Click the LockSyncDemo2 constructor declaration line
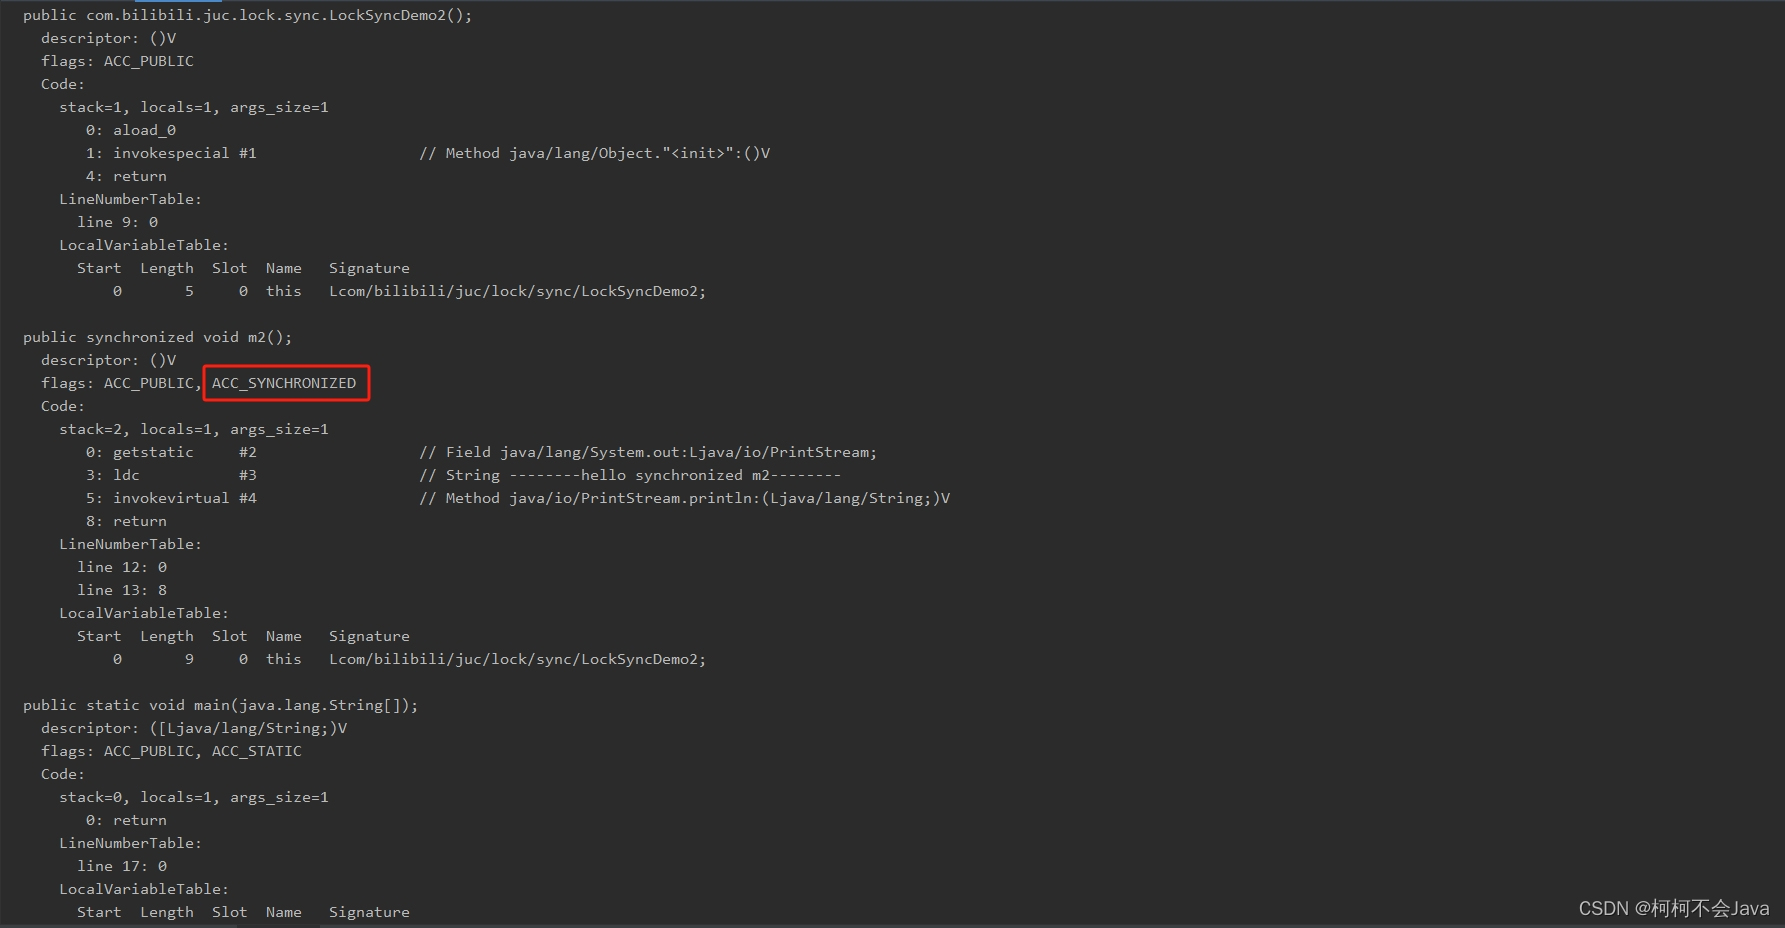The height and width of the screenshot is (928, 1785). pos(248,15)
